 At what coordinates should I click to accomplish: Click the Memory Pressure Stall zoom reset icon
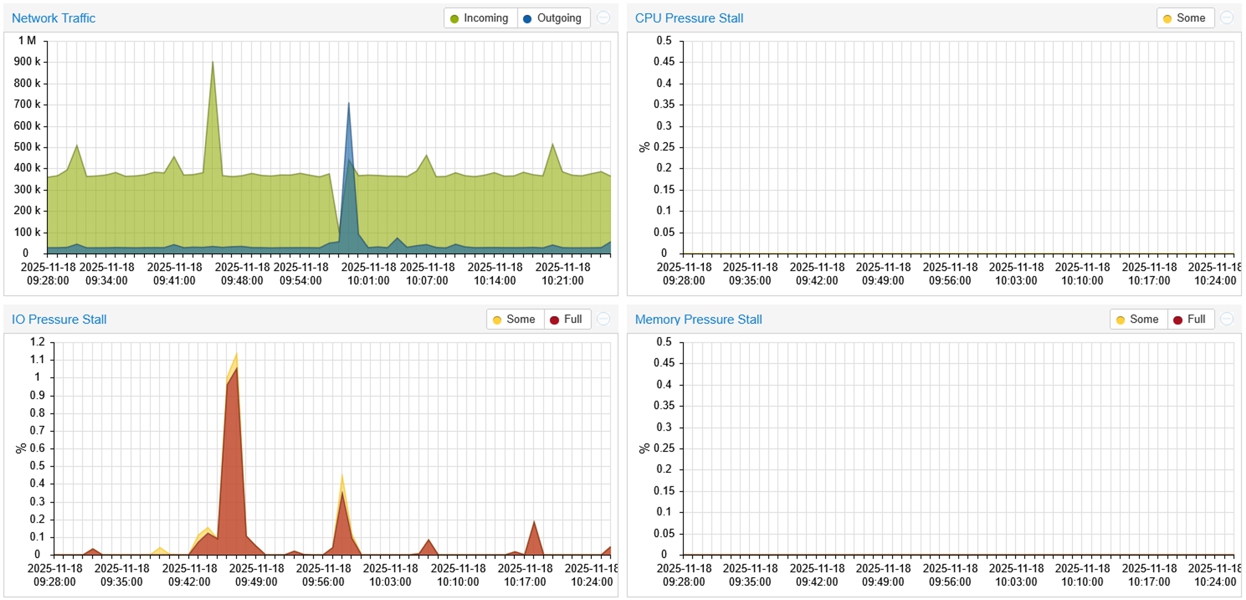[x=1226, y=319]
